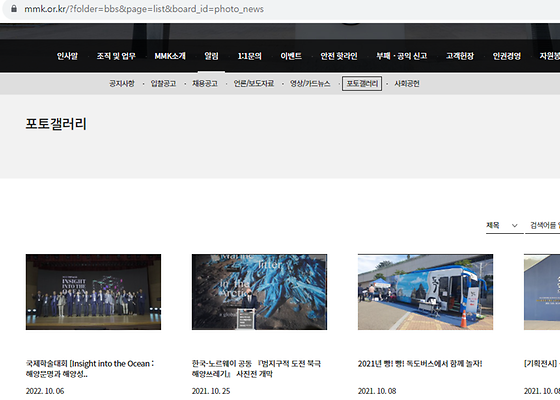560x400 pixels.
Task: Open the 부패·공익 신고 menu
Action: [401, 56]
